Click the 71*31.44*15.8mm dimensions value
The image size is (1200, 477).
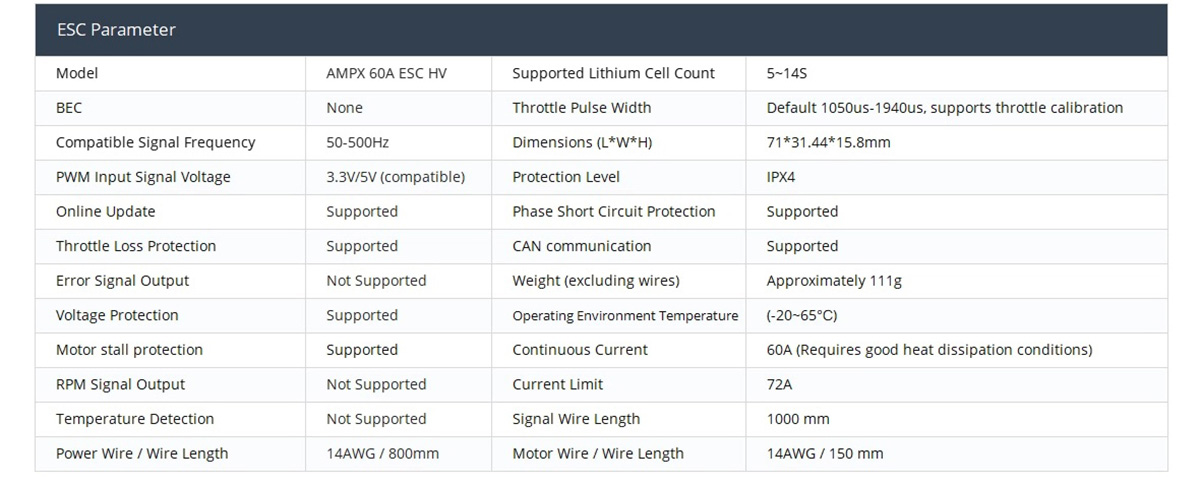click(828, 142)
